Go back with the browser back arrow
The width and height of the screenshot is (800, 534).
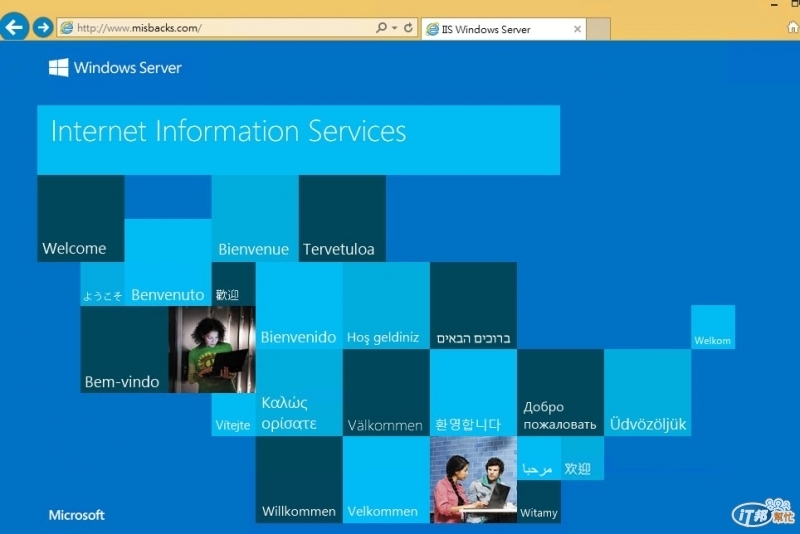pyautogui.click(x=14, y=27)
